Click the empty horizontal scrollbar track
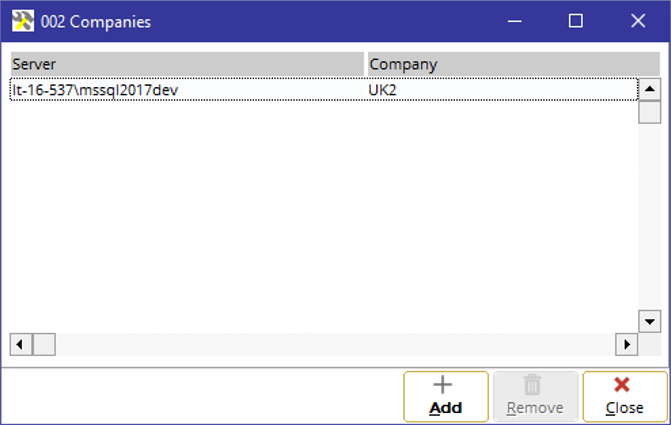Screen dimensions: 671x425 tap(336, 344)
